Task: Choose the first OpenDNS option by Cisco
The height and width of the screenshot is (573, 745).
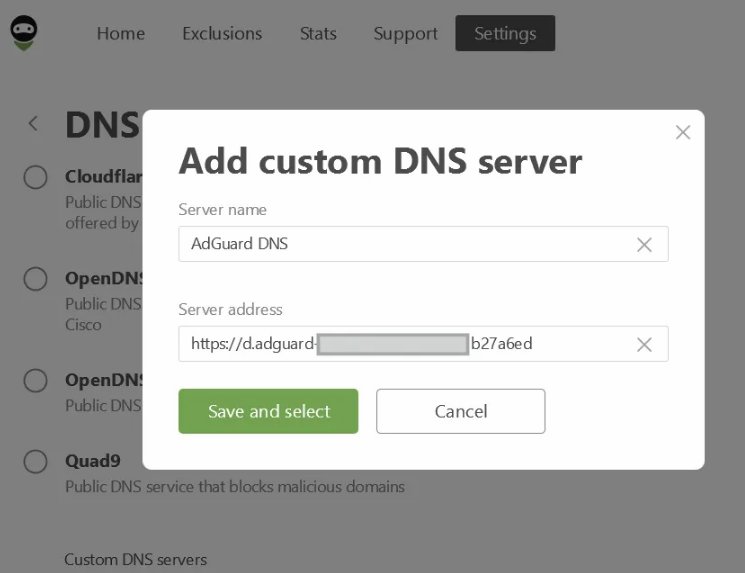Action: [x=35, y=279]
